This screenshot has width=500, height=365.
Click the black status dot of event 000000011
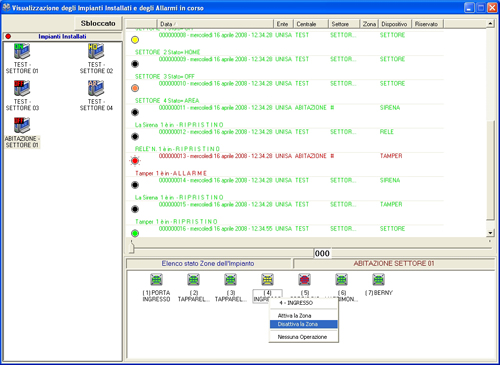coord(135,112)
